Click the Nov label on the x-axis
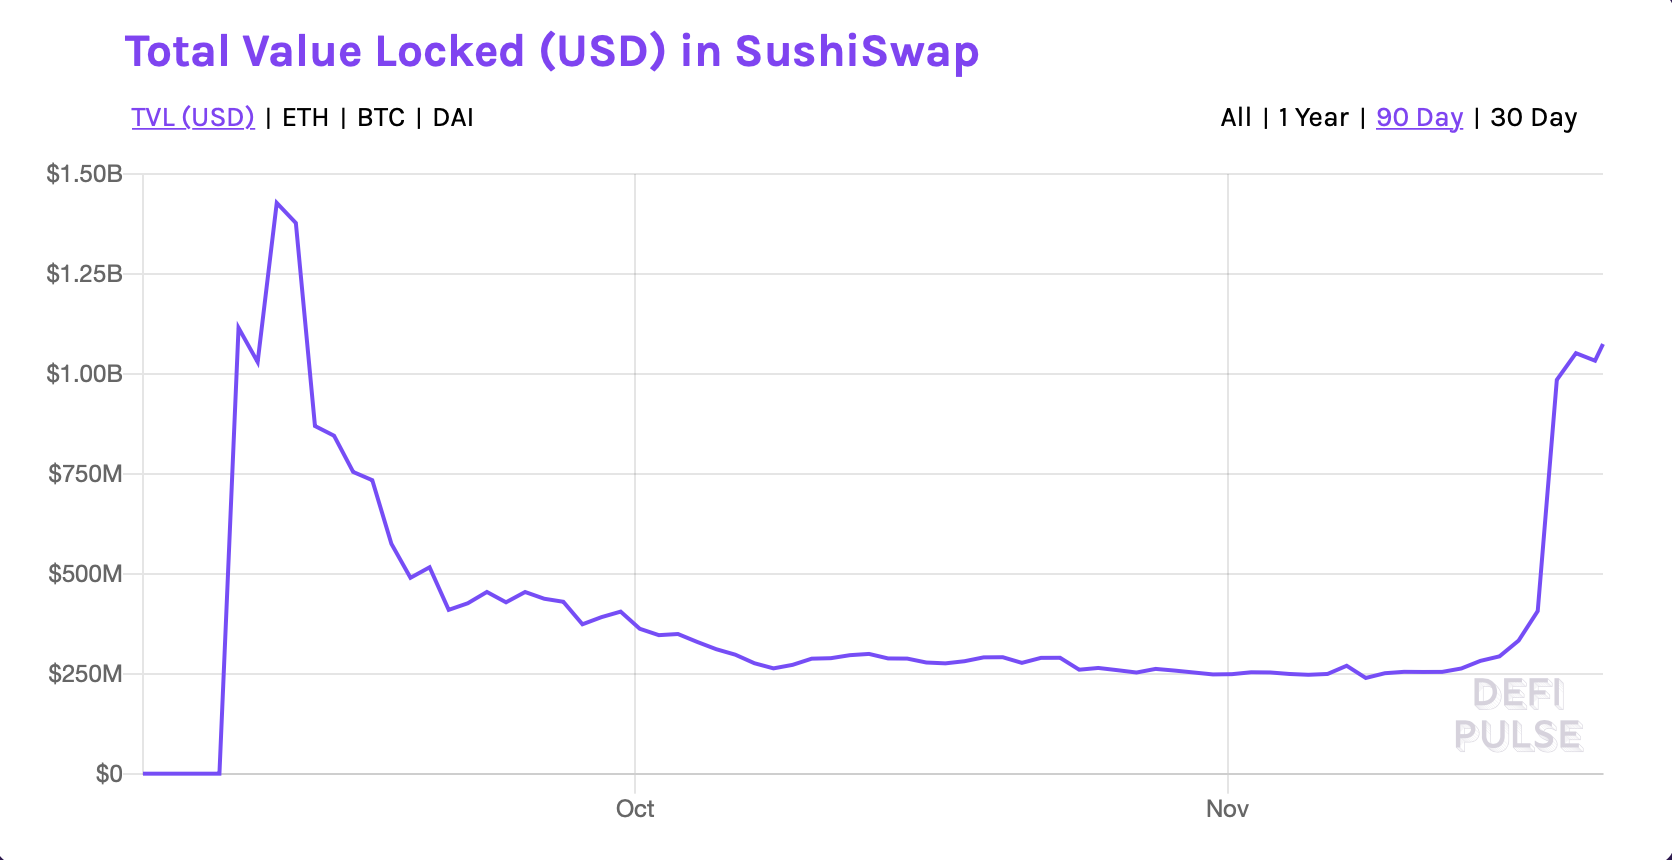Image resolution: width=1672 pixels, height=860 pixels. point(1226,808)
